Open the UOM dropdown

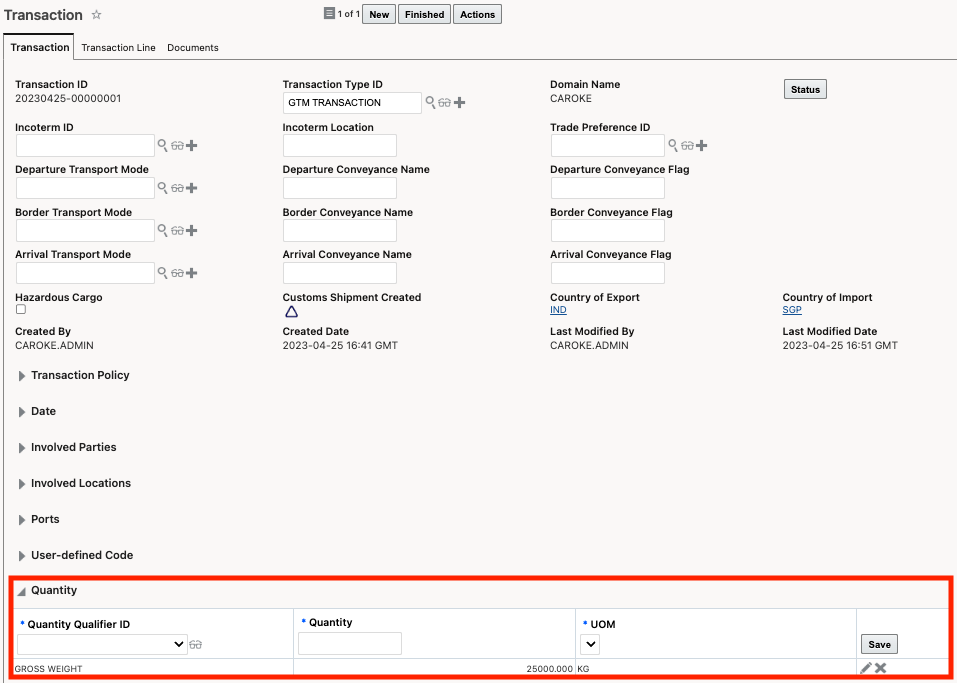590,644
